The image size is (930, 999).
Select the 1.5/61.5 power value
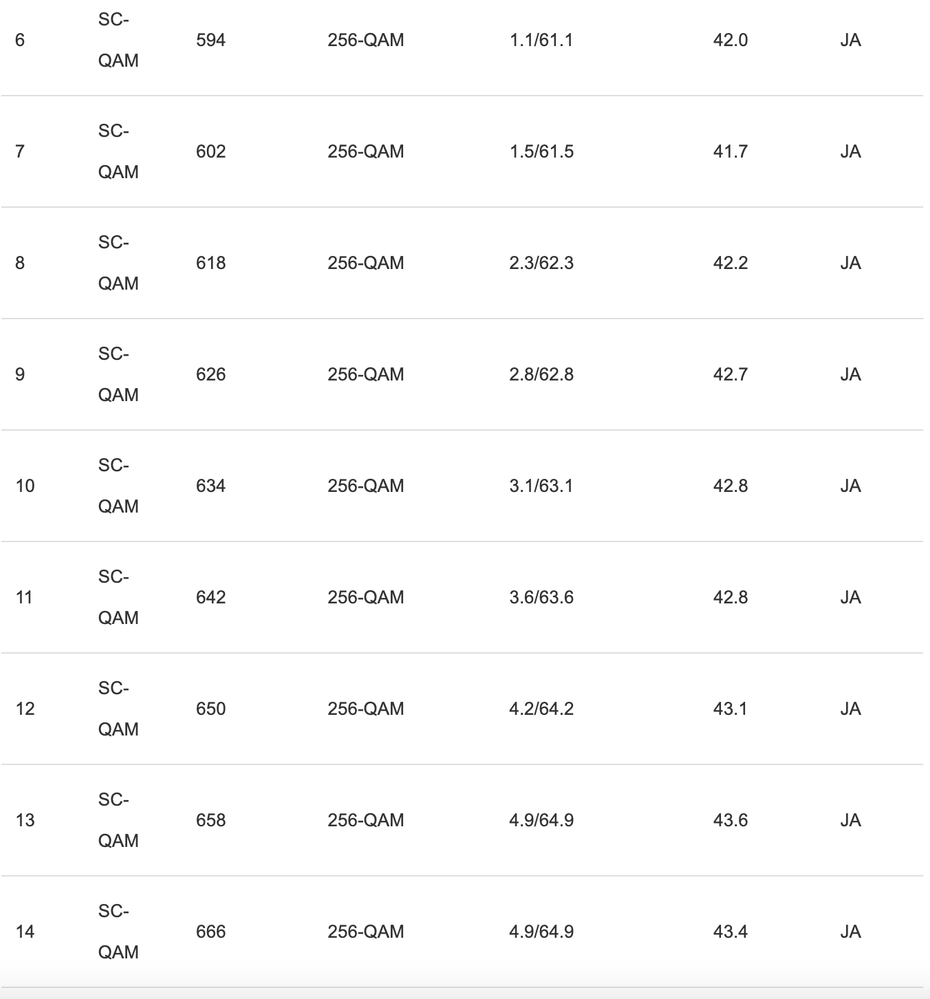point(541,152)
